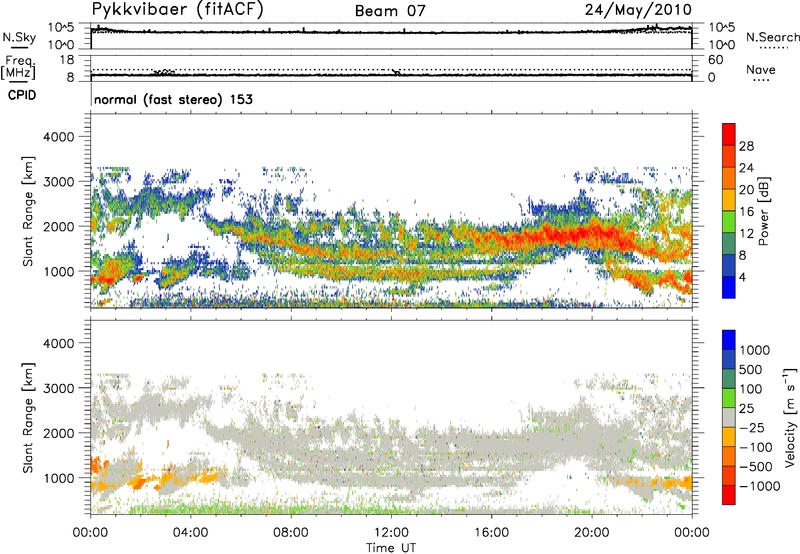This screenshot has width=800, height=554.
Task: Click the blue top of the velocity colorbar
Action: coord(729,340)
